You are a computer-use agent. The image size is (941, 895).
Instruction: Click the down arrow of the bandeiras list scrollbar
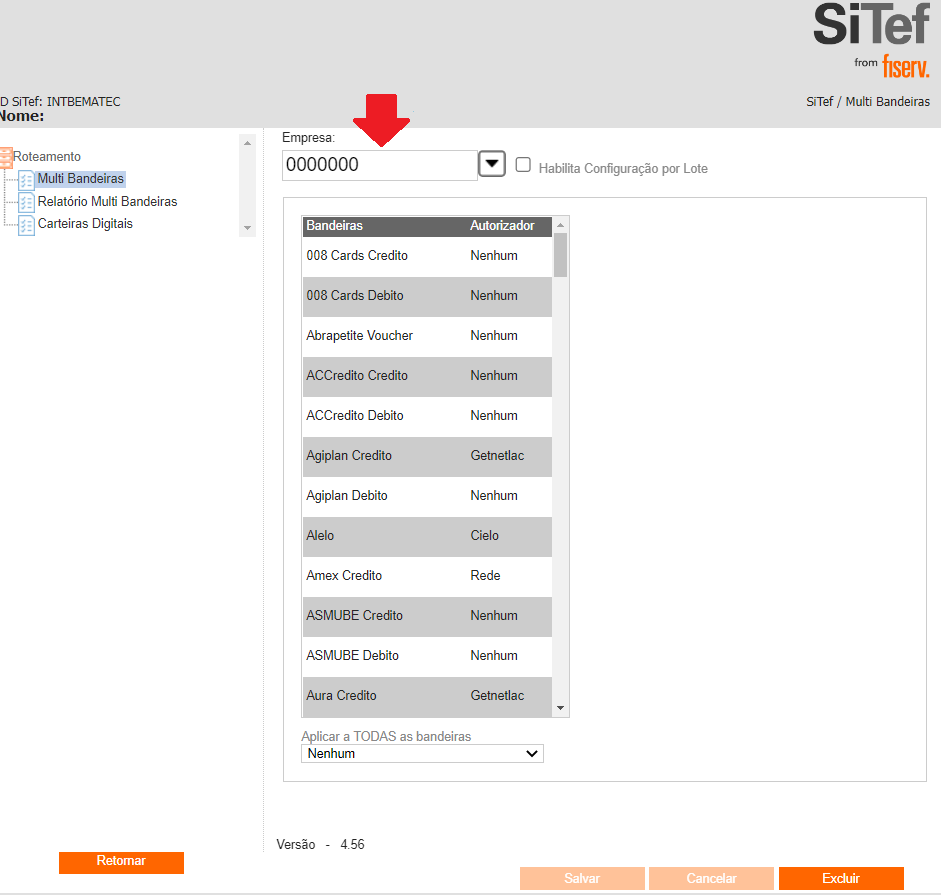[561, 707]
